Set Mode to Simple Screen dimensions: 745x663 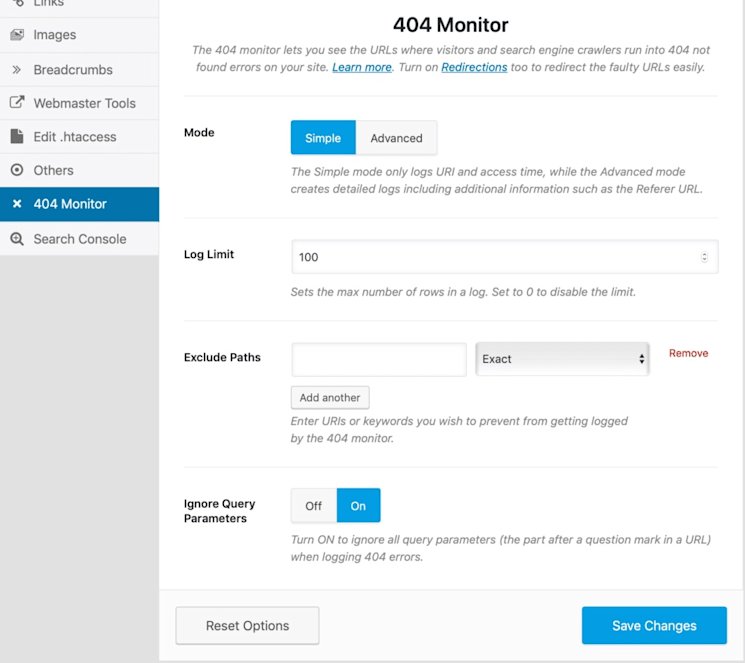(323, 138)
